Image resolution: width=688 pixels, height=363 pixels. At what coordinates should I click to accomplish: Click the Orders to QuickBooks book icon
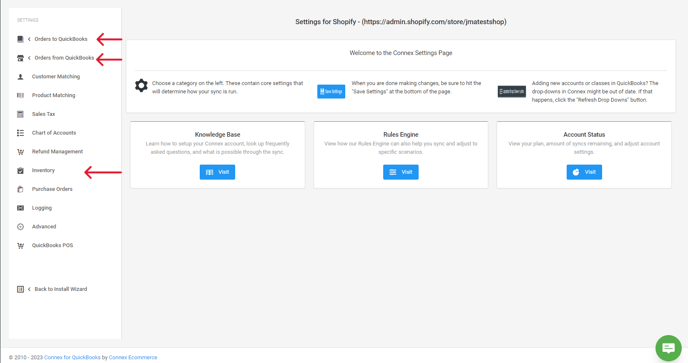point(20,39)
